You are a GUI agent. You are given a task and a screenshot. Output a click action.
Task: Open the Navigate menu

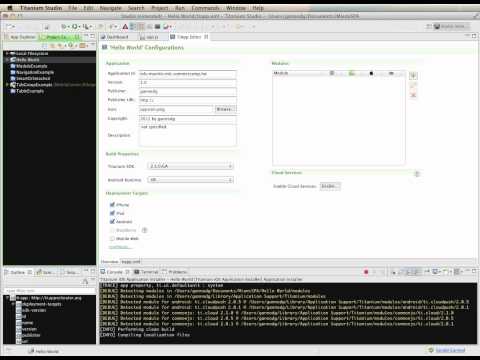(x=110, y=8)
